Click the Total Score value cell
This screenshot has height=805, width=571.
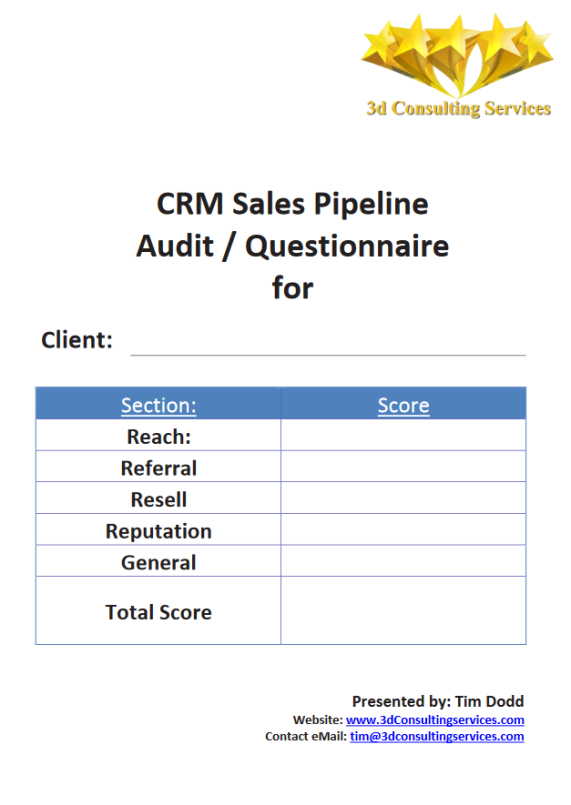point(404,610)
